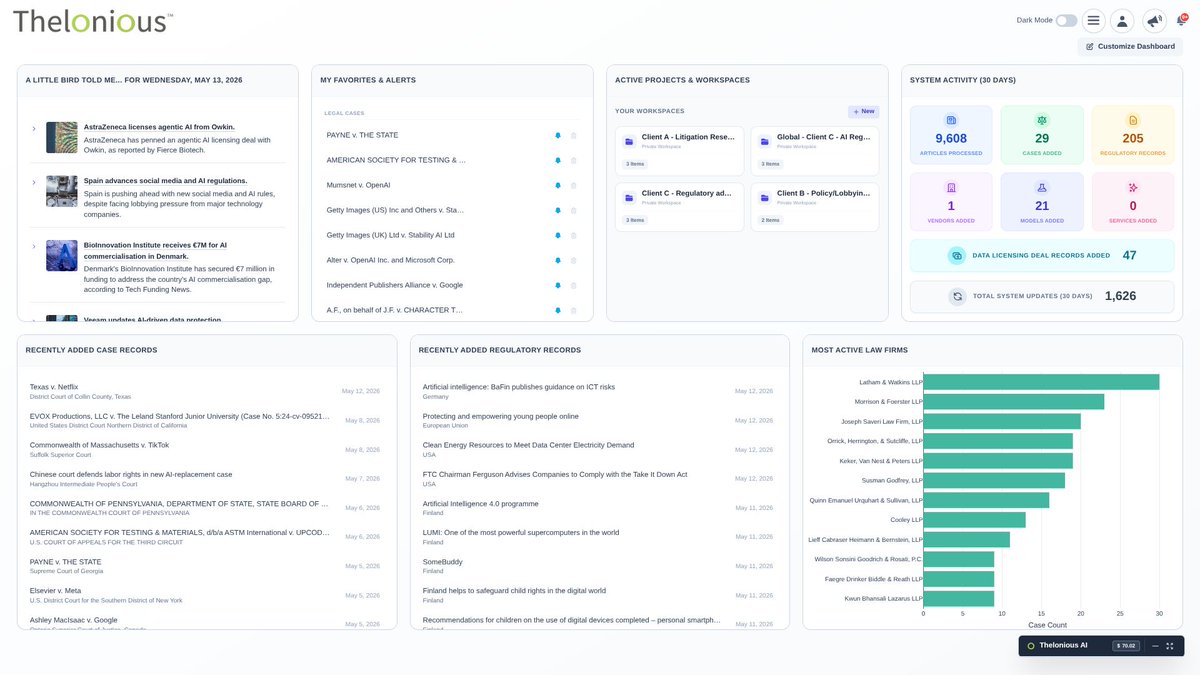
Task: Open the Elsevier v. Meta case record
Action: 57,591
